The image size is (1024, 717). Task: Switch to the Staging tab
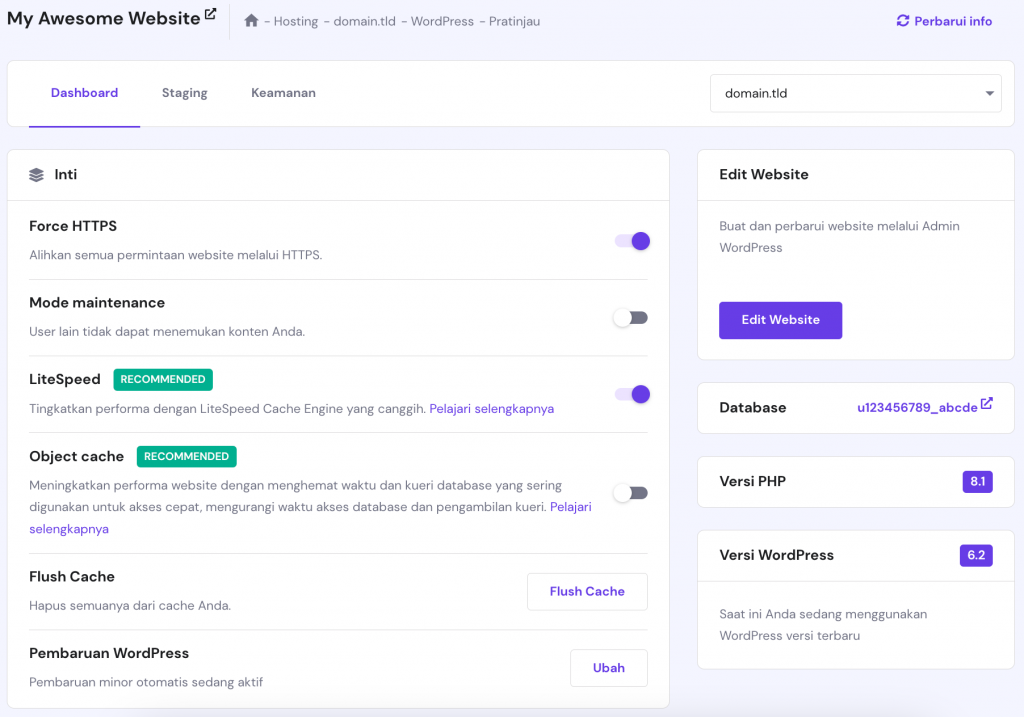[184, 92]
